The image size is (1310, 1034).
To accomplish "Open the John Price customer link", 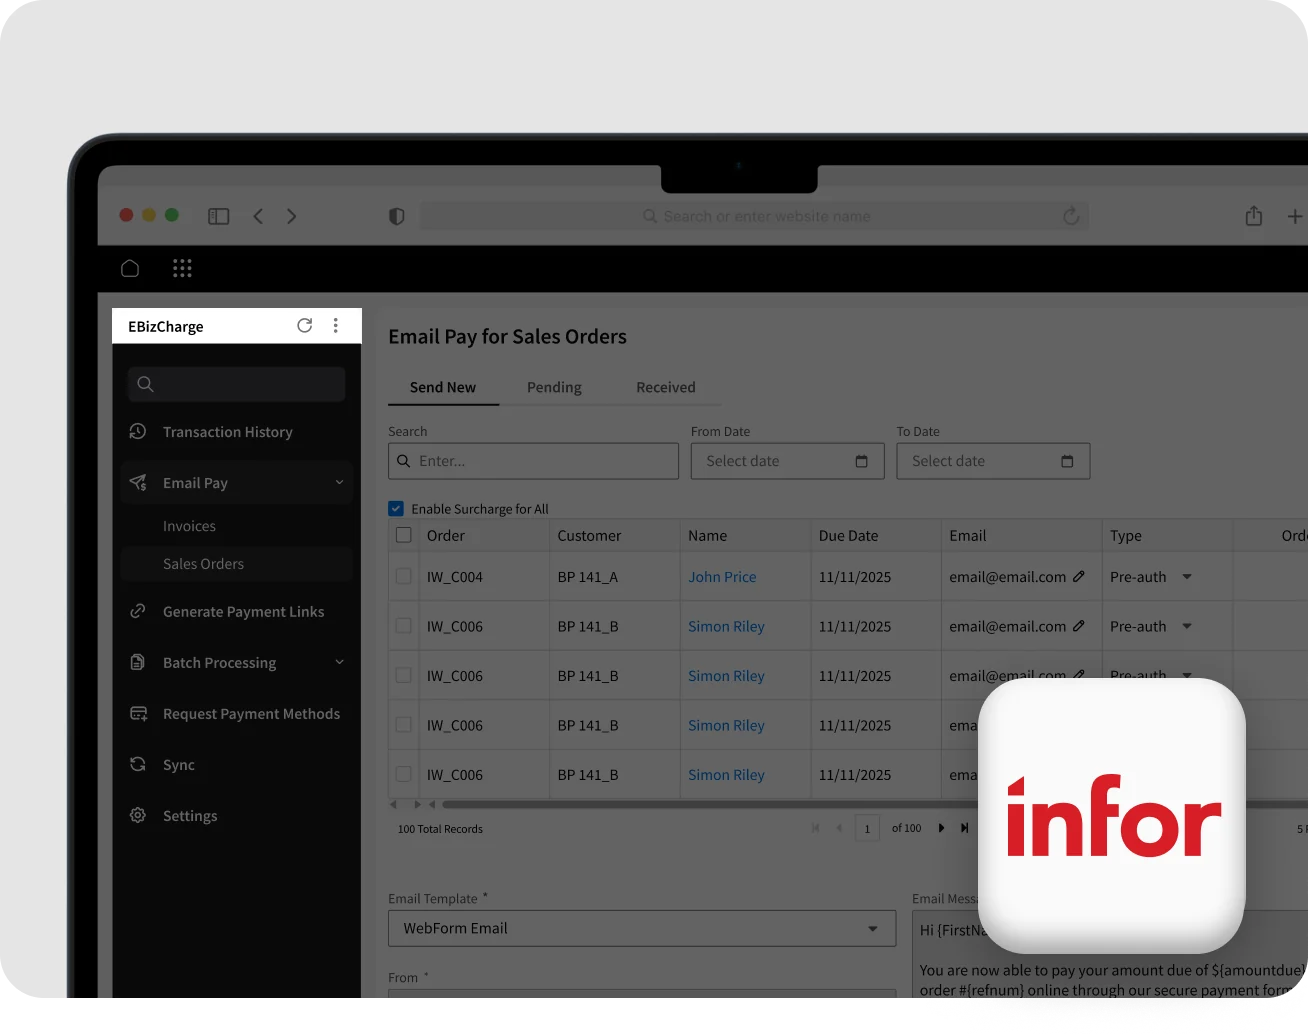I will click(x=722, y=577).
